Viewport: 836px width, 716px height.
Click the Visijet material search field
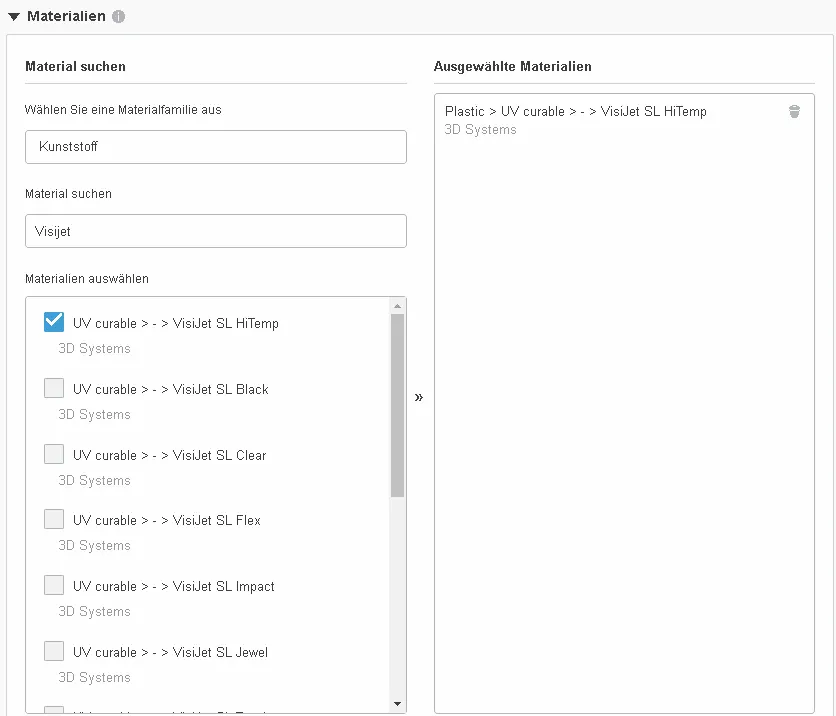(x=215, y=231)
